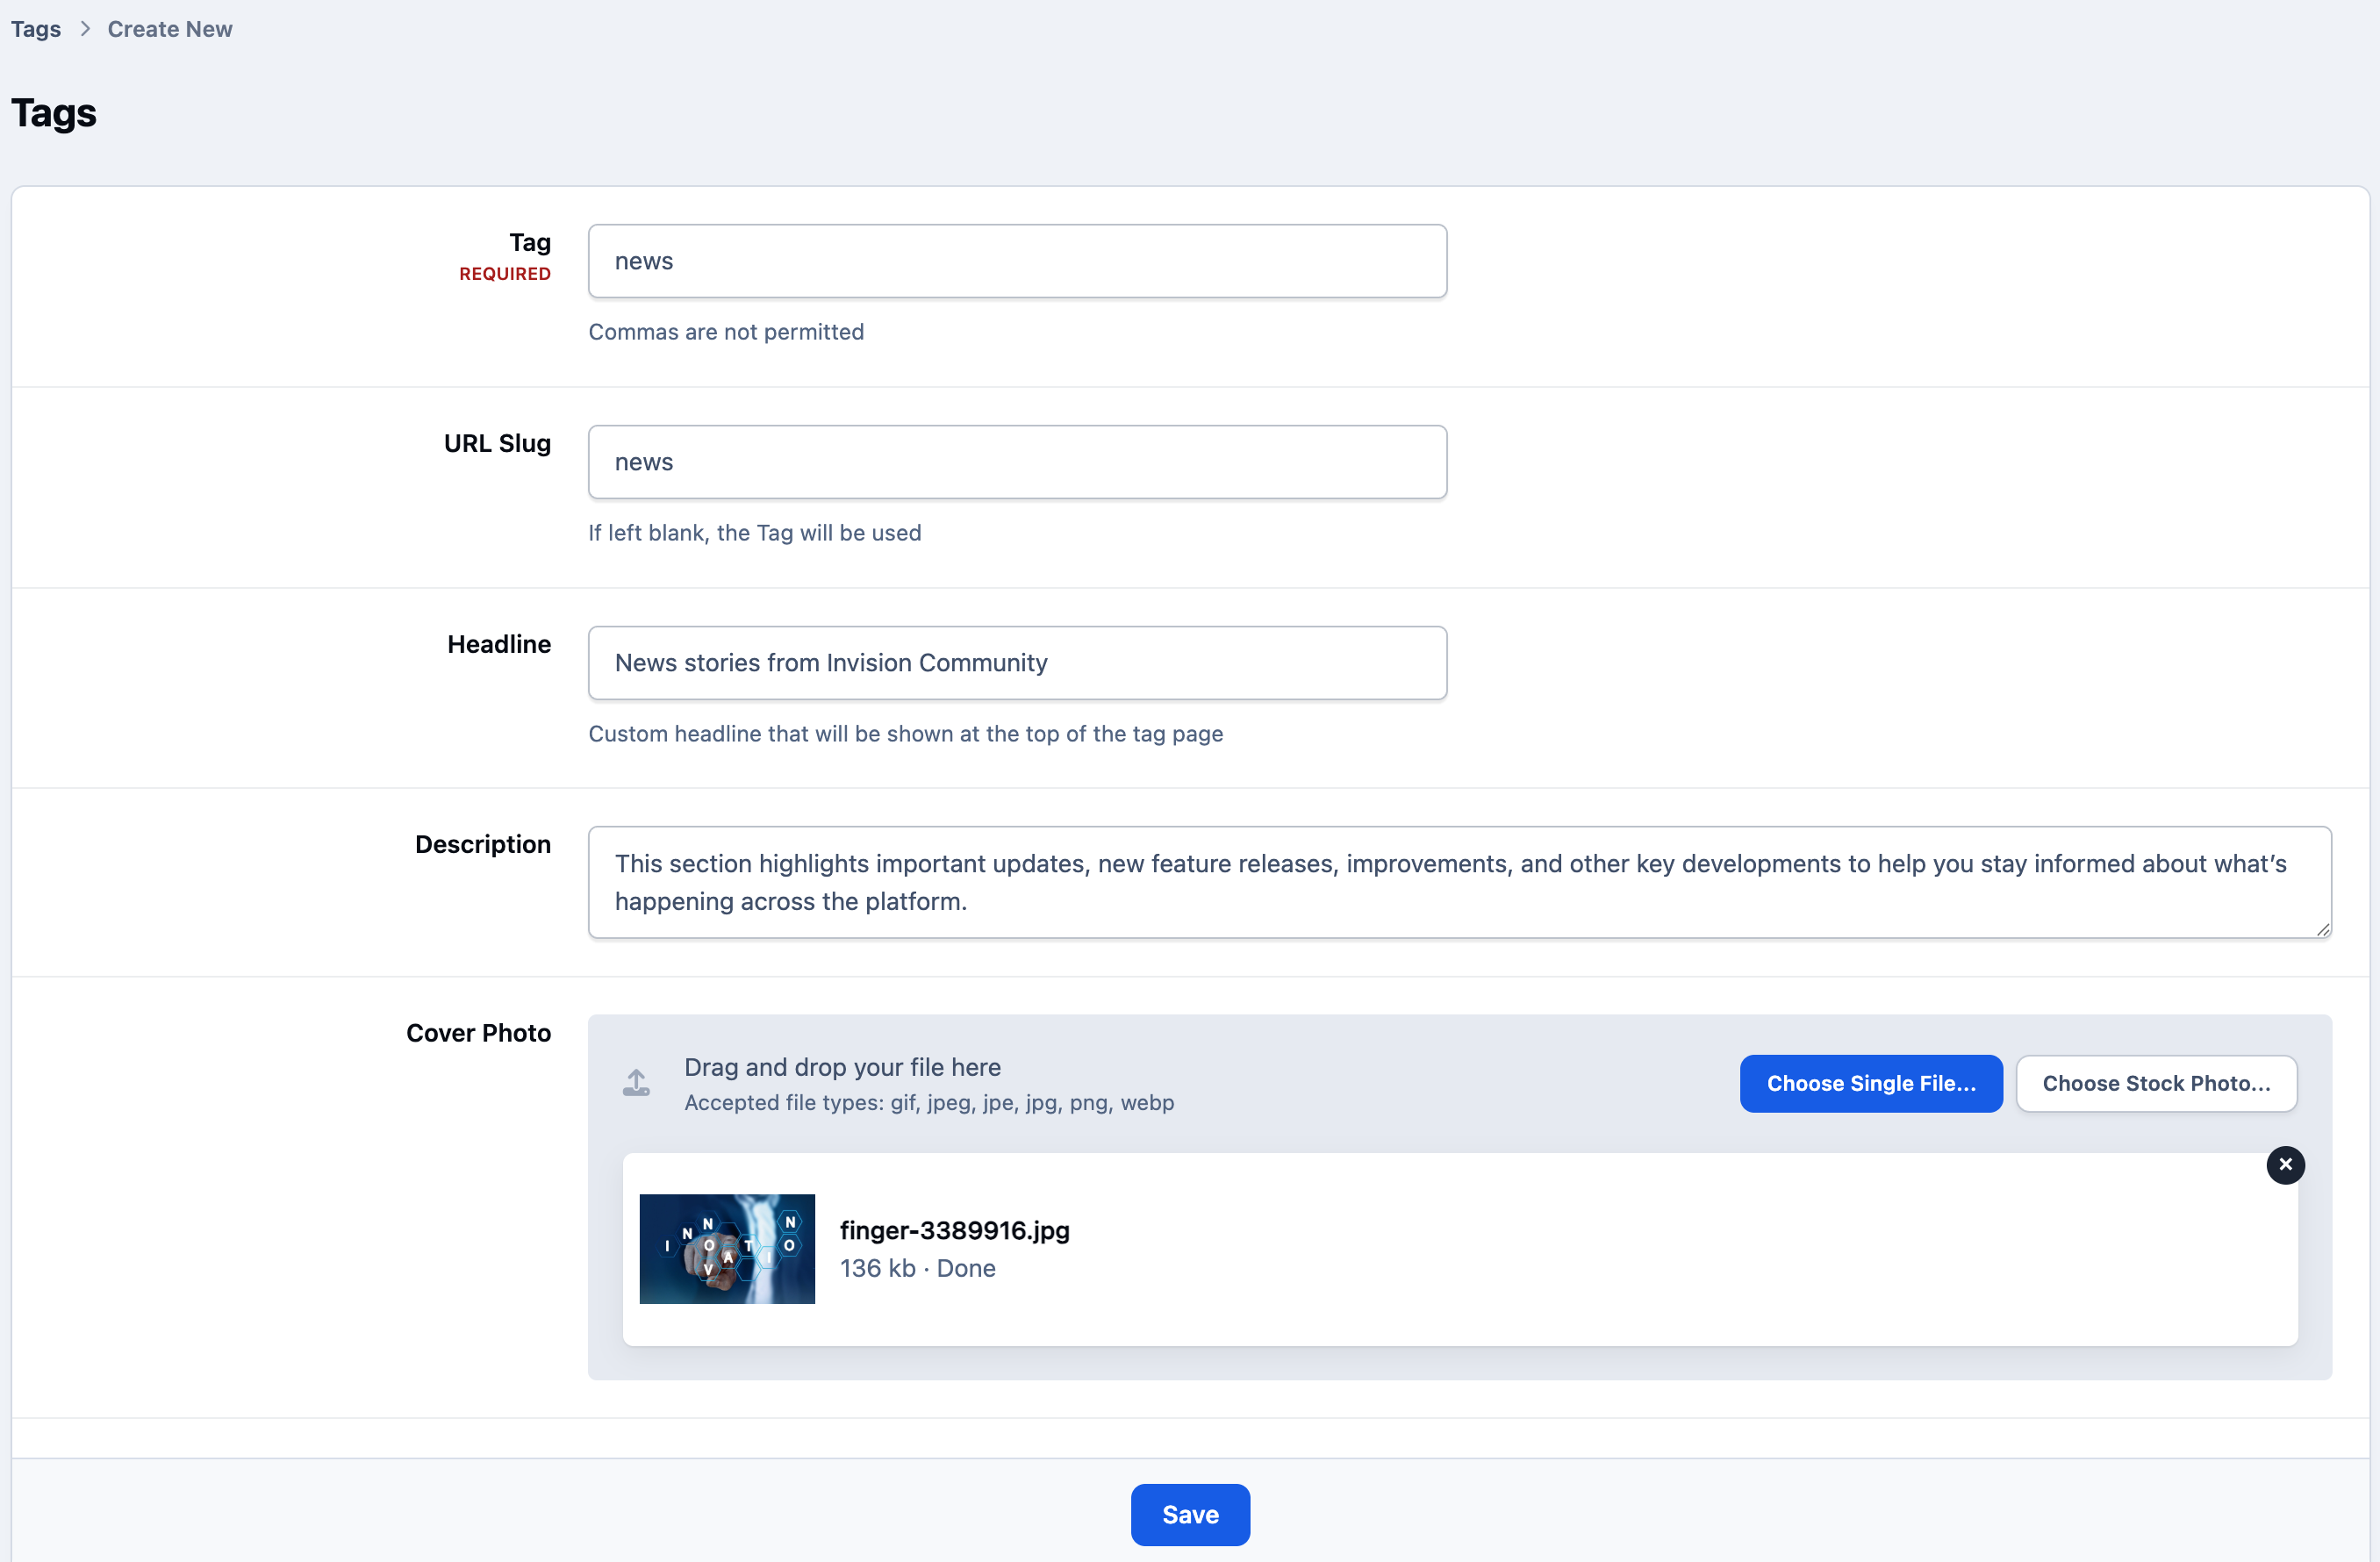The height and width of the screenshot is (1562, 2380).
Task: Click the Create New breadcrumb
Action: point(170,29)
